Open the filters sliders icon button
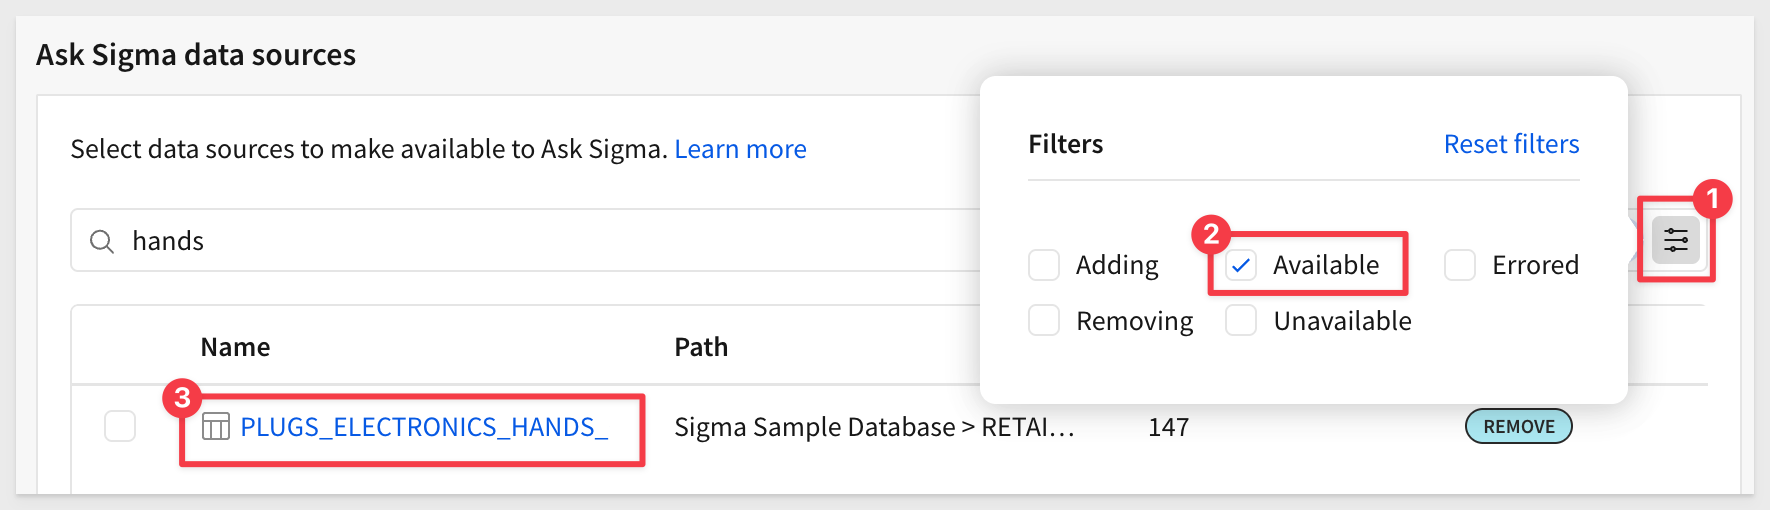Viewport: 1770px width, 510px height. pos(1676,240)
